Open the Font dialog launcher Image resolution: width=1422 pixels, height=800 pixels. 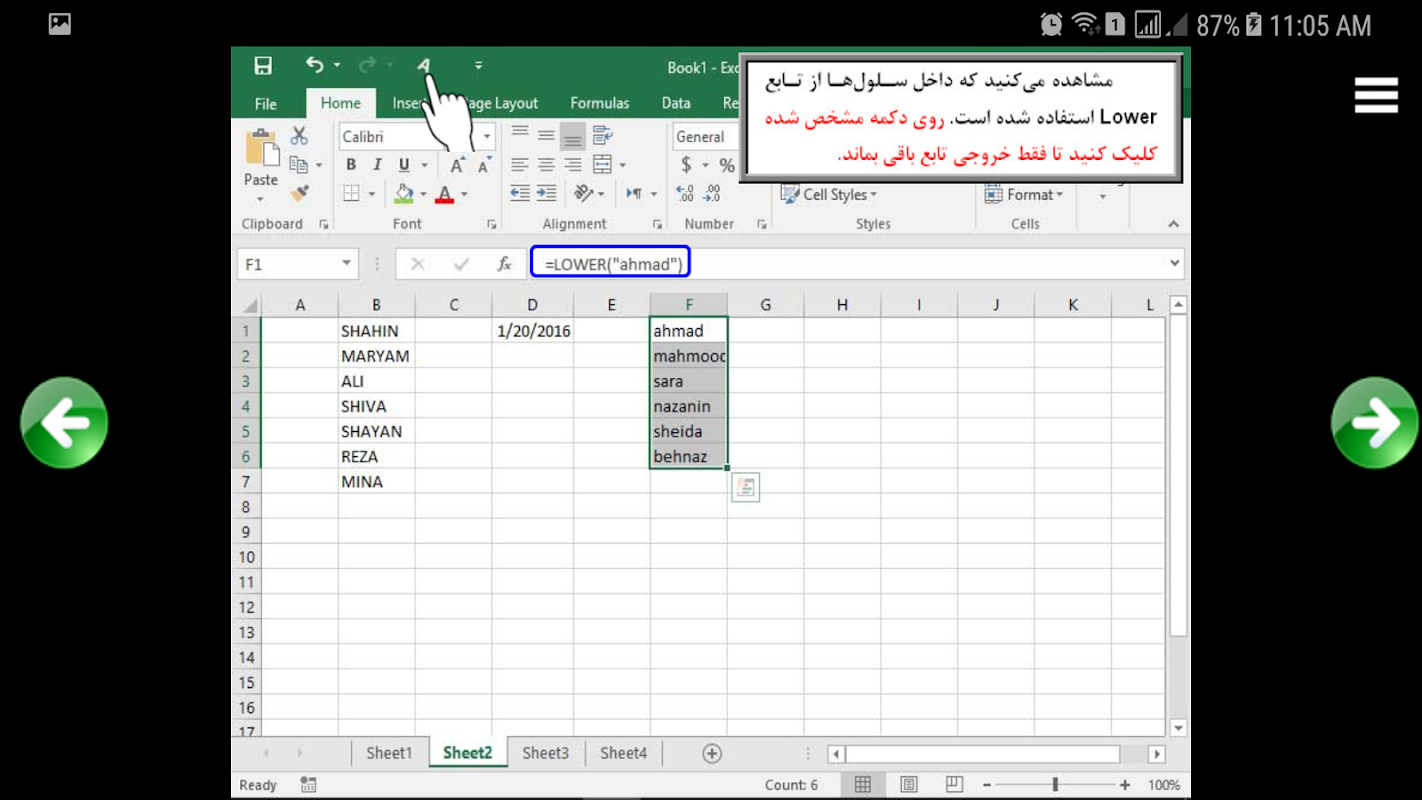coord(491,225)
